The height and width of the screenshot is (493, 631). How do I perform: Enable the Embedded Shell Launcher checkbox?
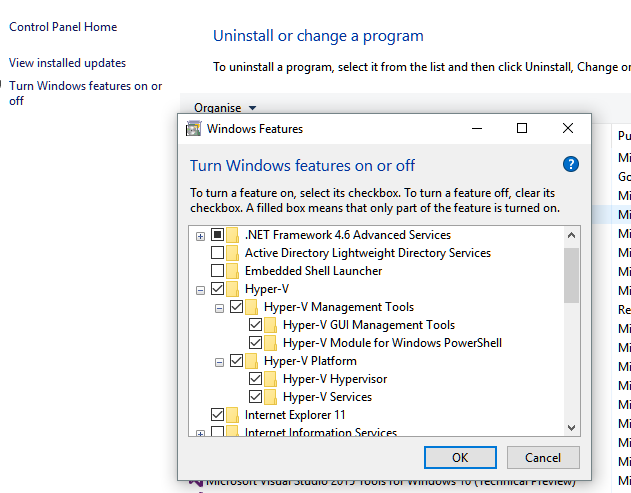pos(217,270)
